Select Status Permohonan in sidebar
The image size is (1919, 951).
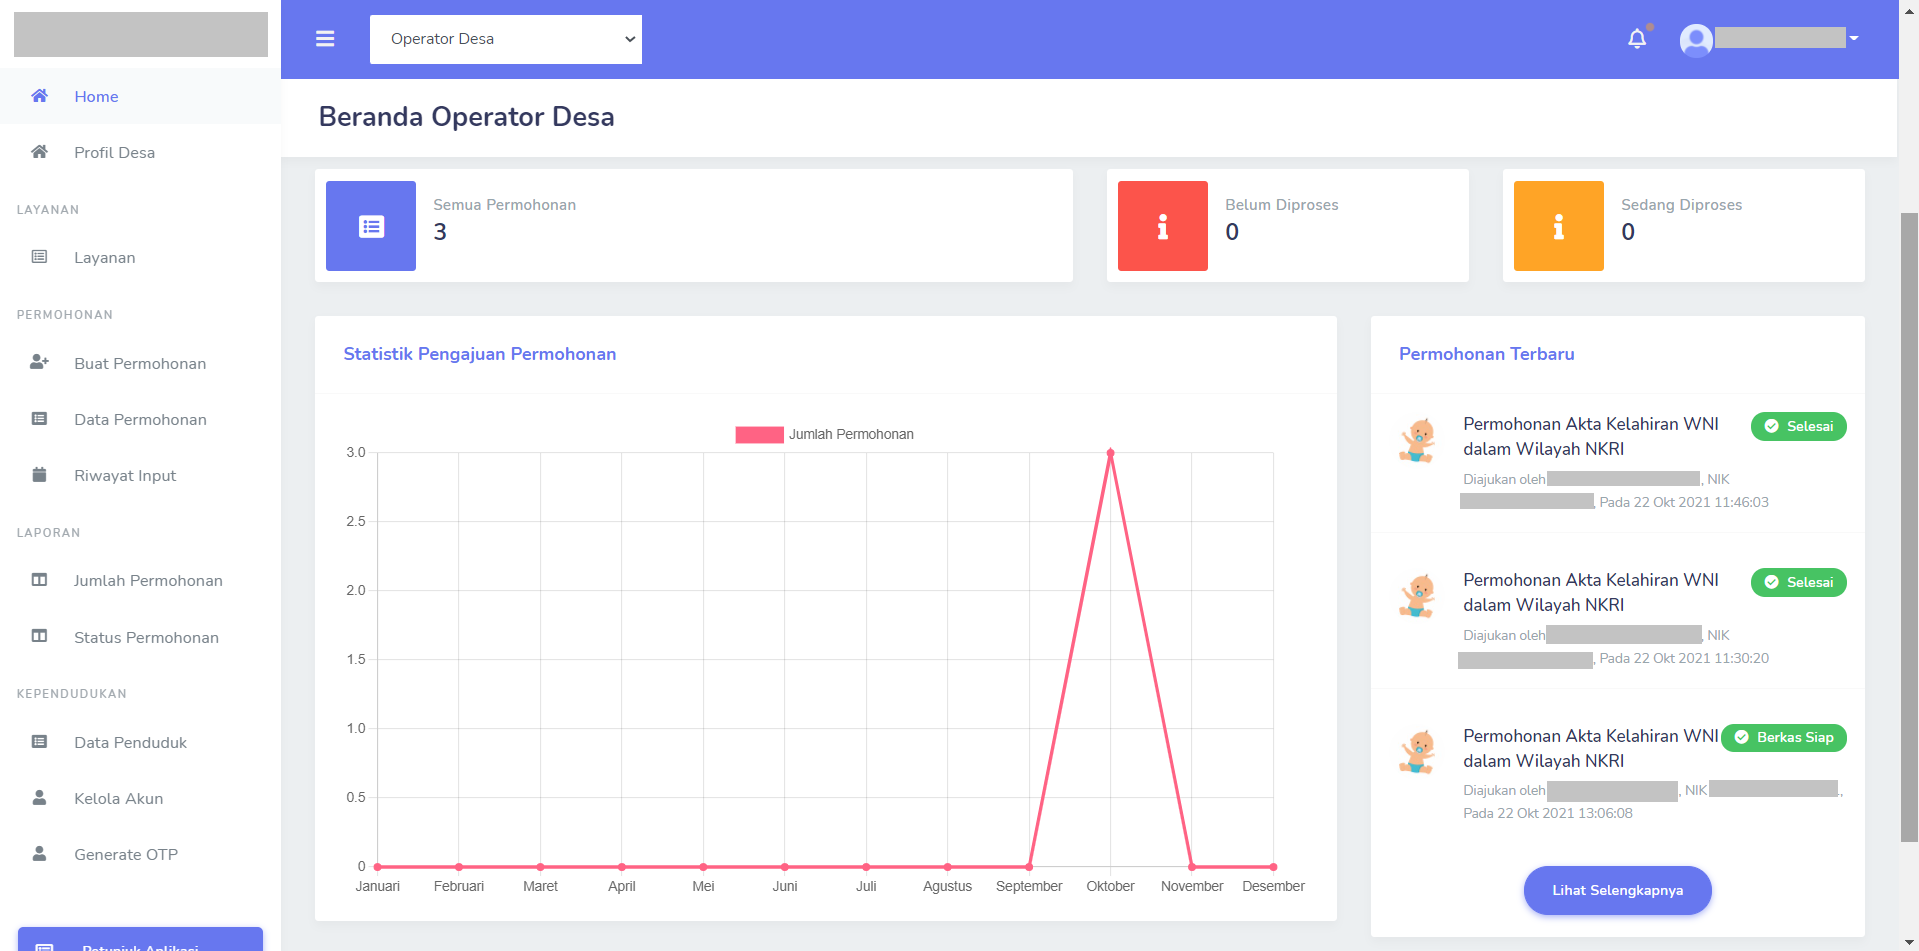tap(146, 638)
